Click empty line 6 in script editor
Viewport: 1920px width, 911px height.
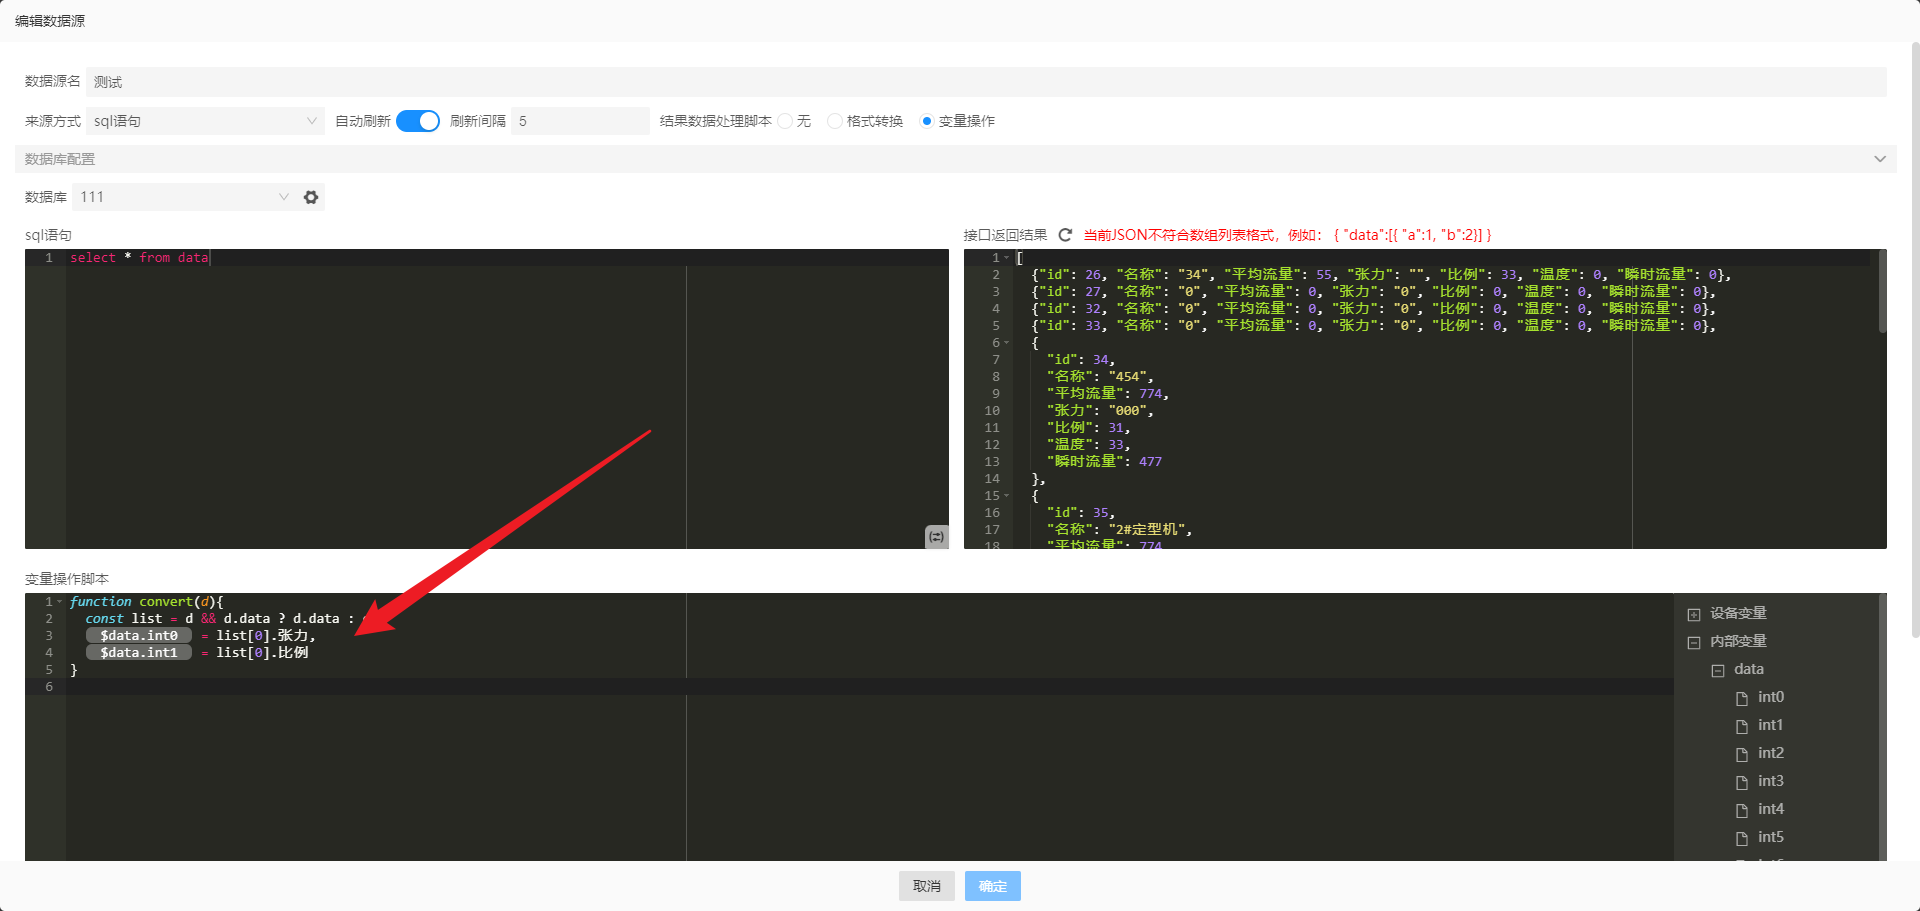[x=870, y=687]
